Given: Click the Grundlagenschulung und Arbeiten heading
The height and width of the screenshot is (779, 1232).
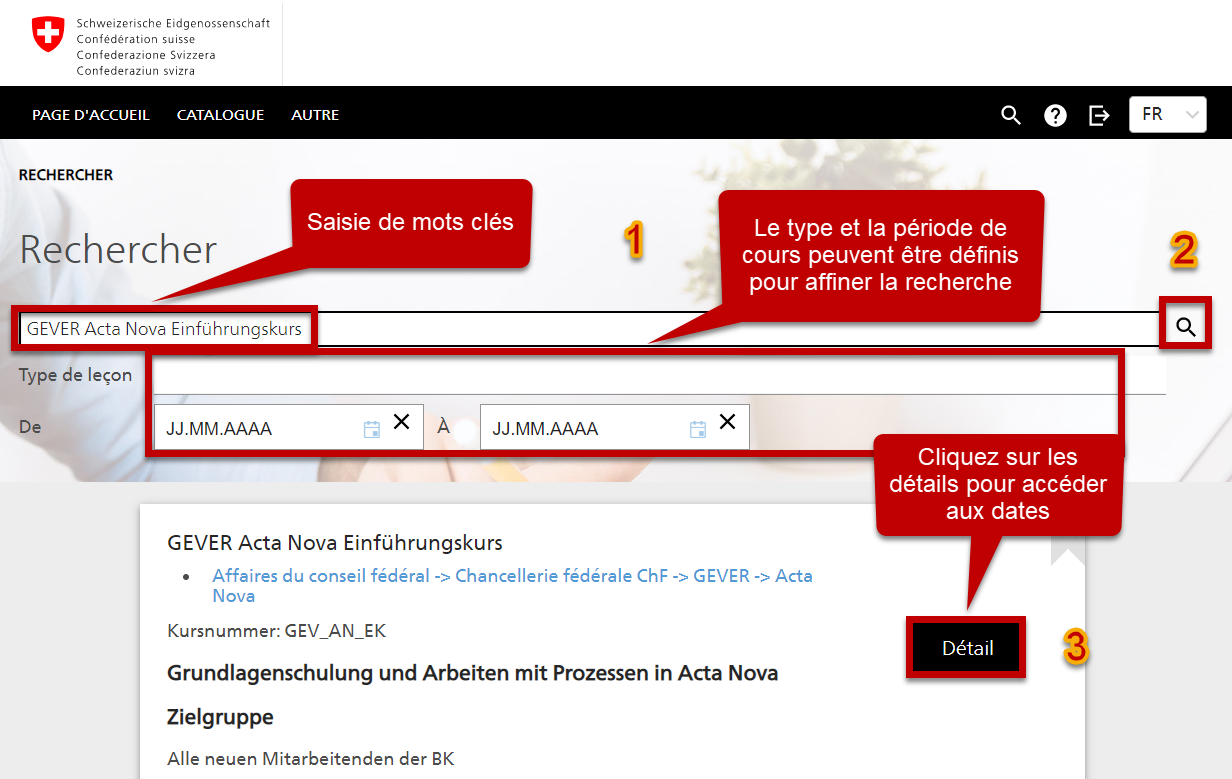Looking at the screenshot, I should click(x=472, y=673).
